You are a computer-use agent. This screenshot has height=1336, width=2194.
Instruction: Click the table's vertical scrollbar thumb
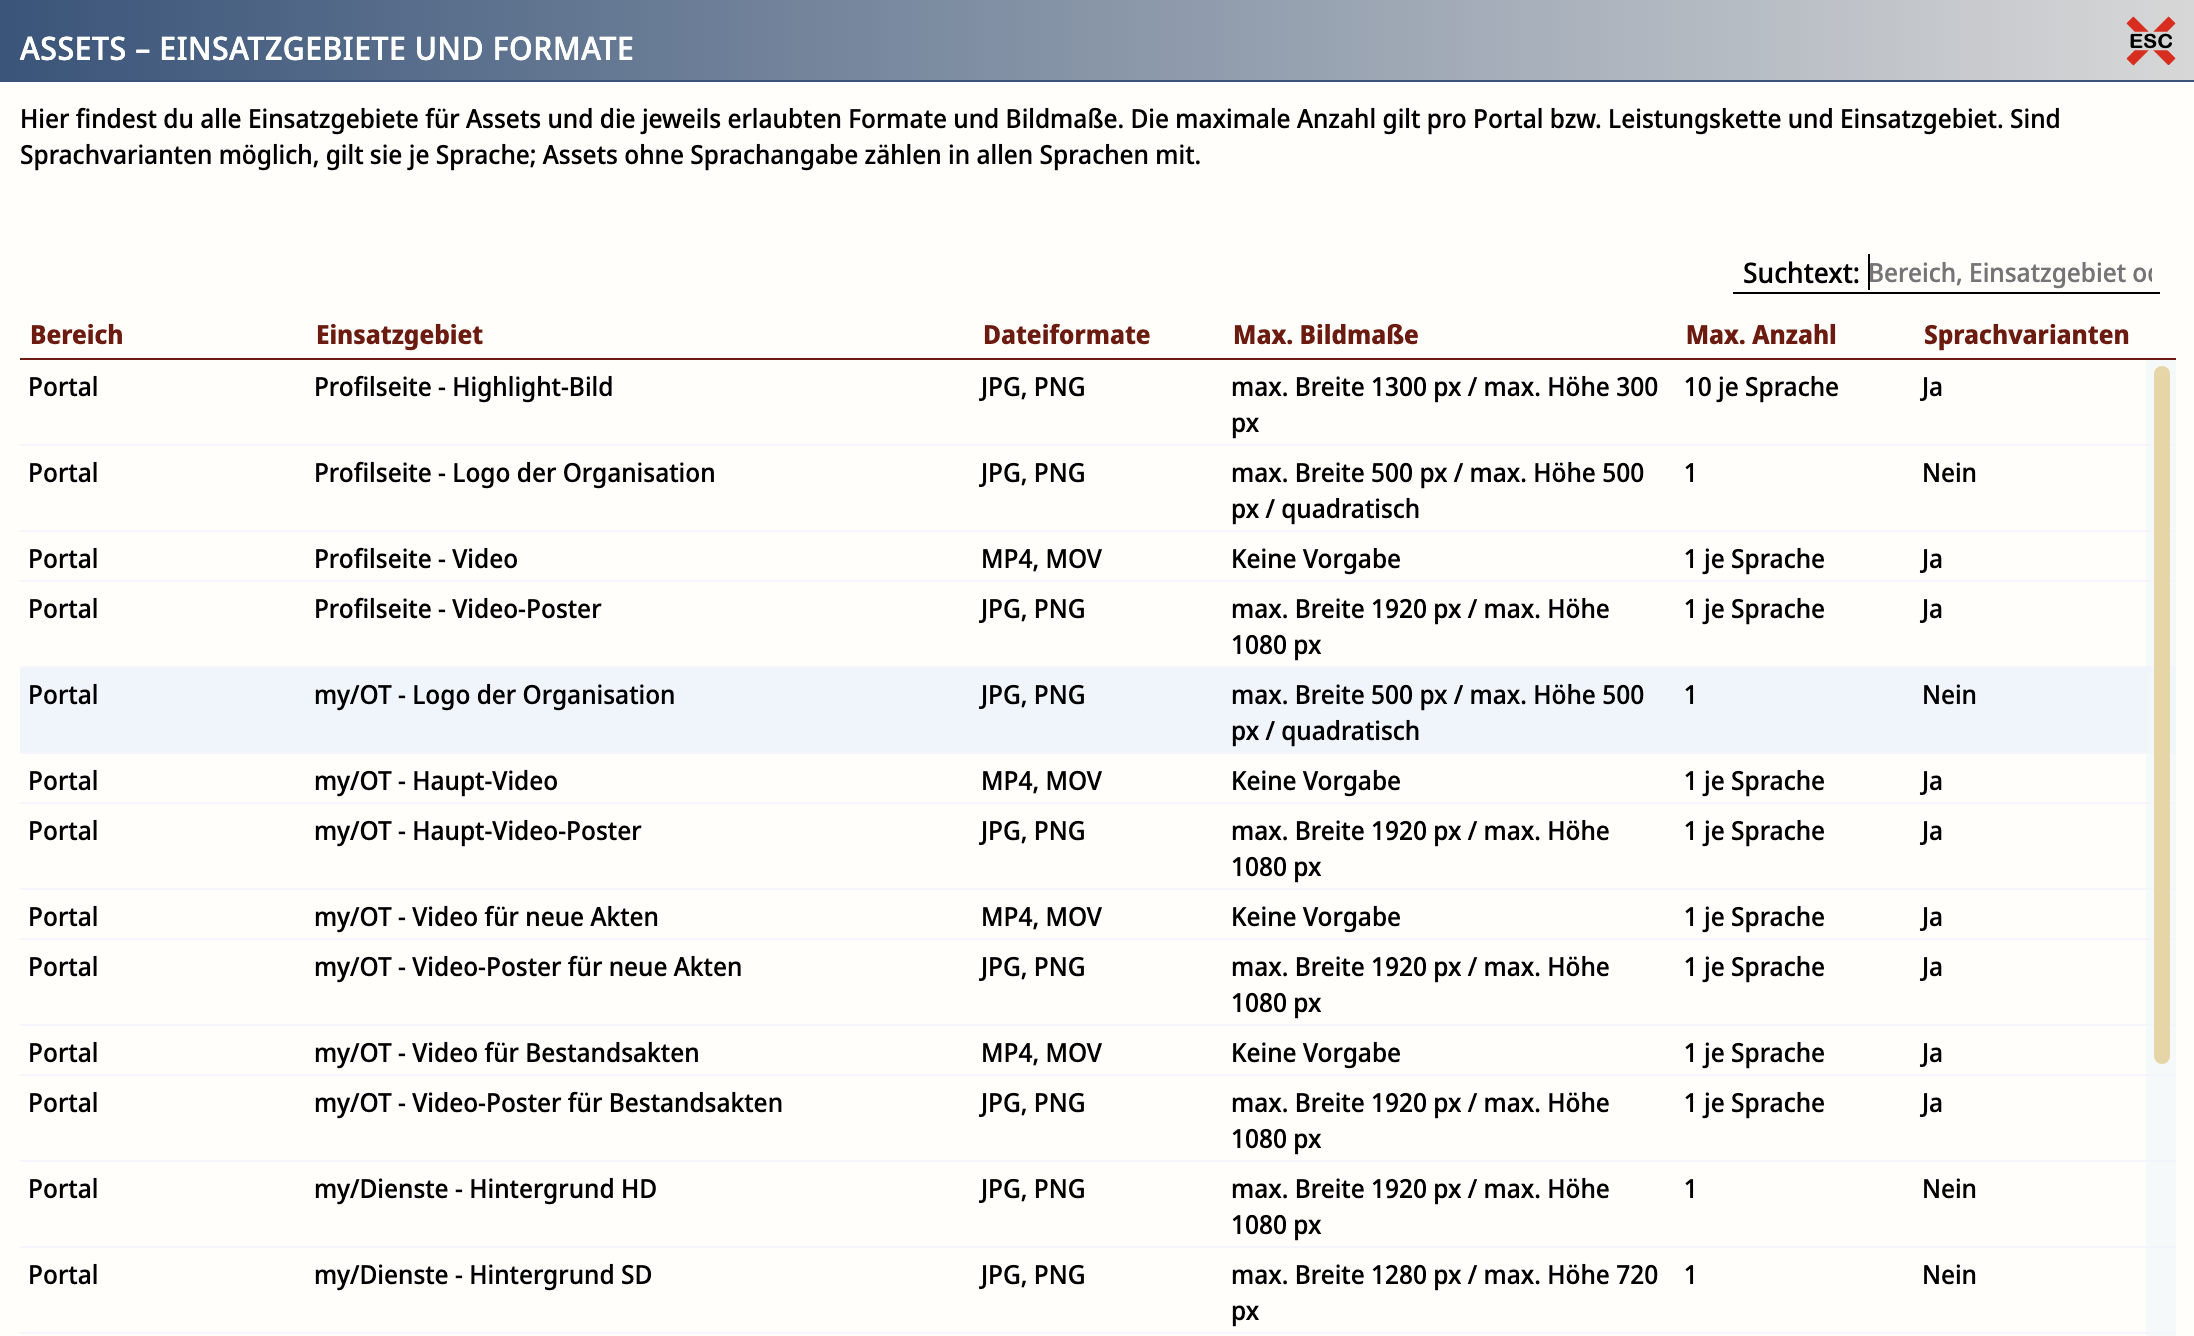[x=2161, y=715]
